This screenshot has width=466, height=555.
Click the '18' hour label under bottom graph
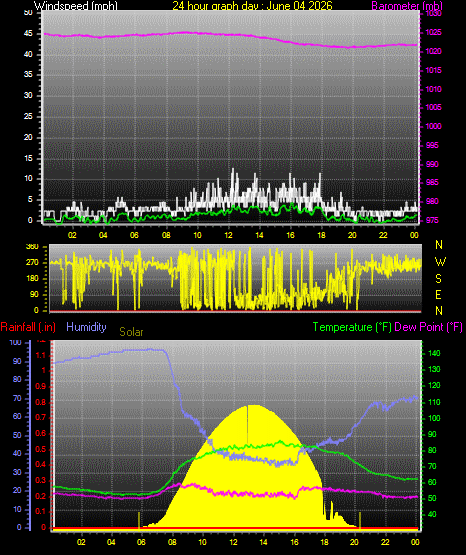click(x=324, y=542)
